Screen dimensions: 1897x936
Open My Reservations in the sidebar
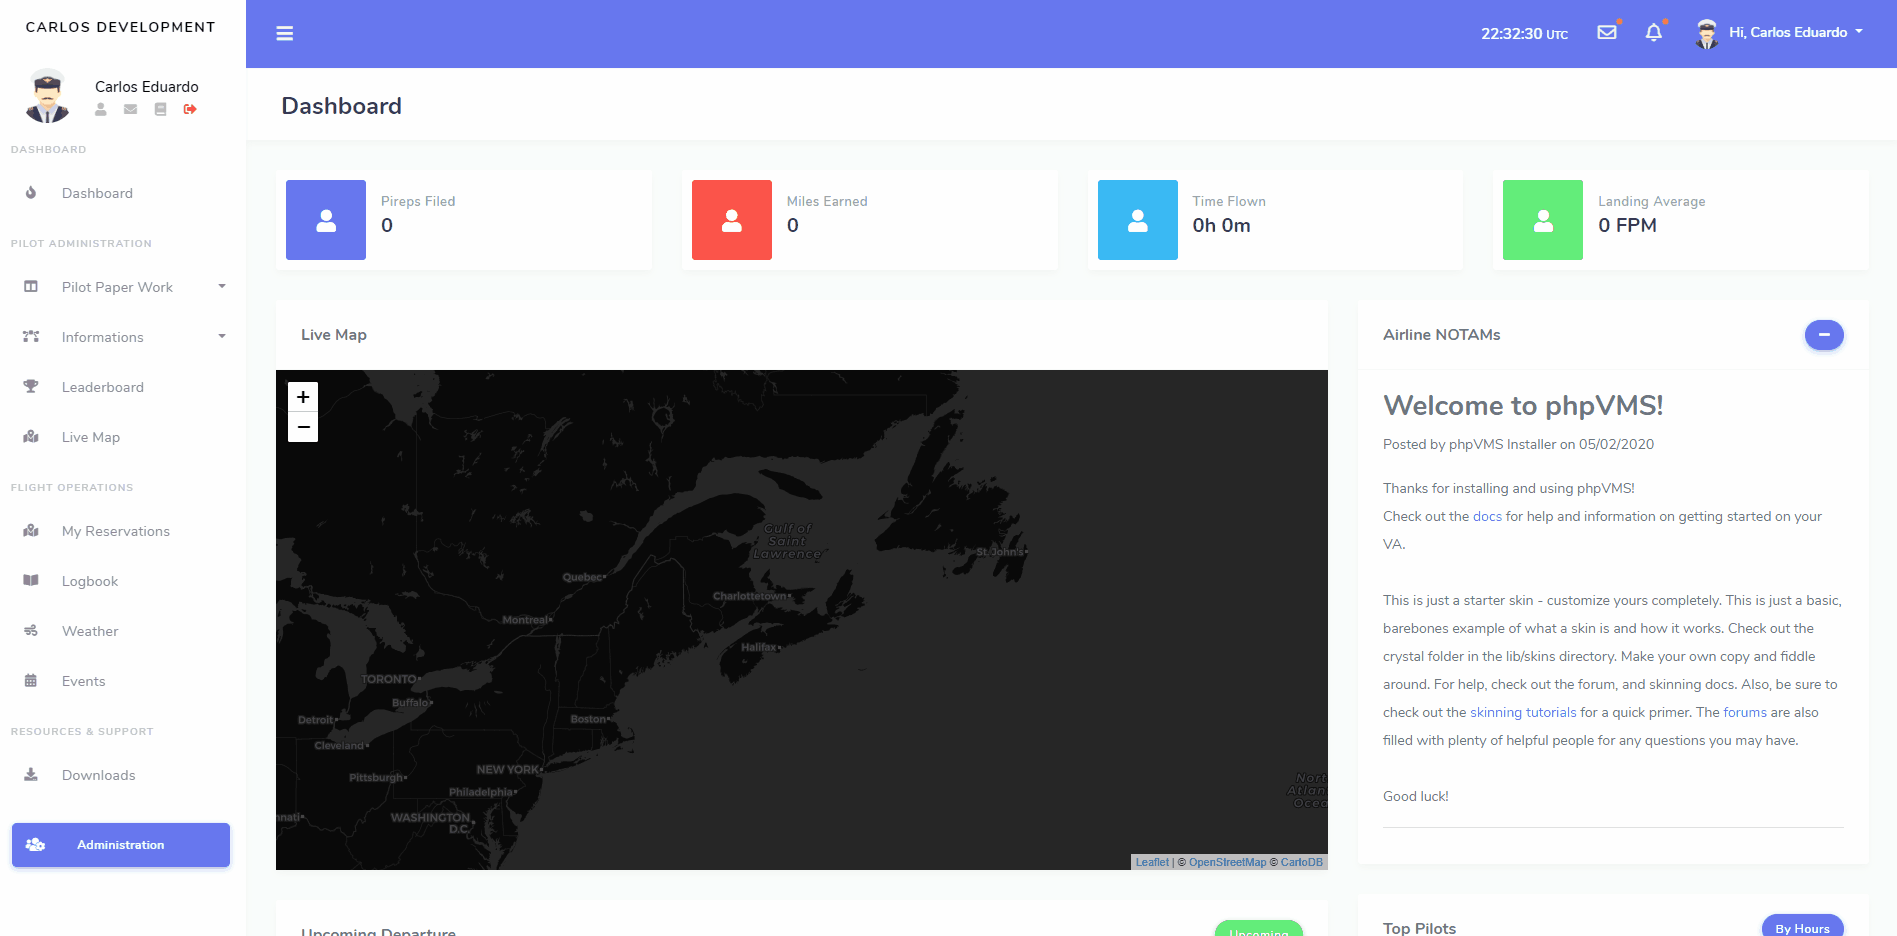pos(116,531)
